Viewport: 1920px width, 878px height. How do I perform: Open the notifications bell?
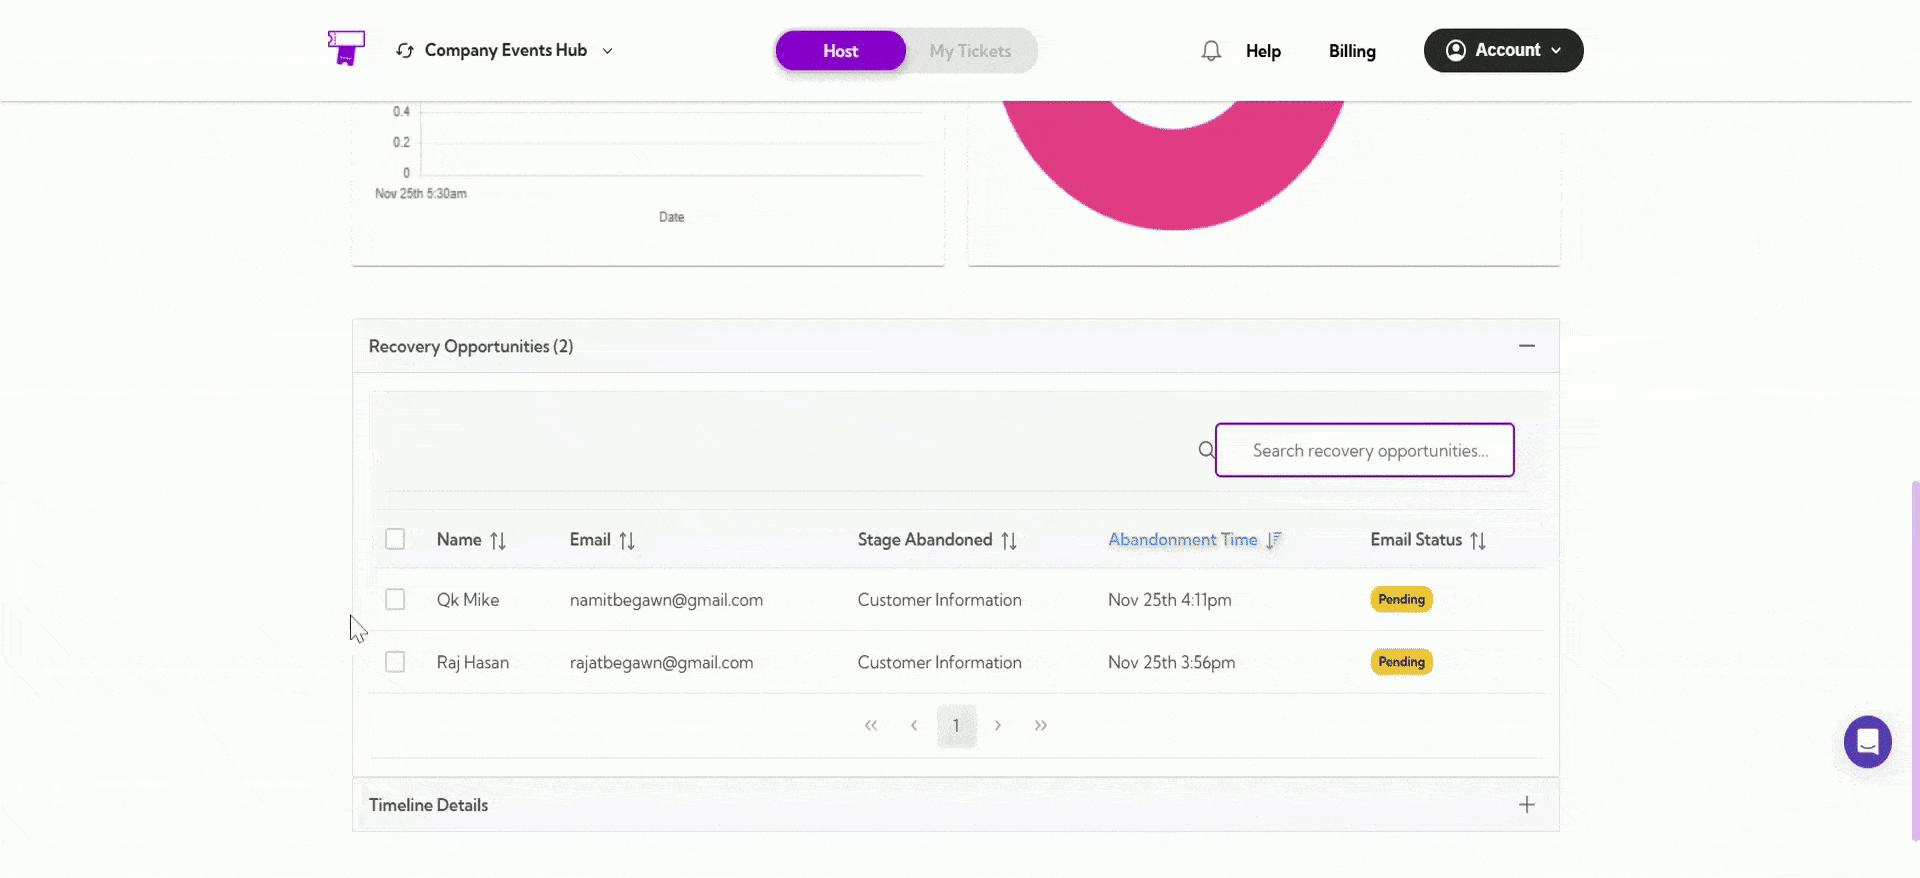click(1211, 51)
